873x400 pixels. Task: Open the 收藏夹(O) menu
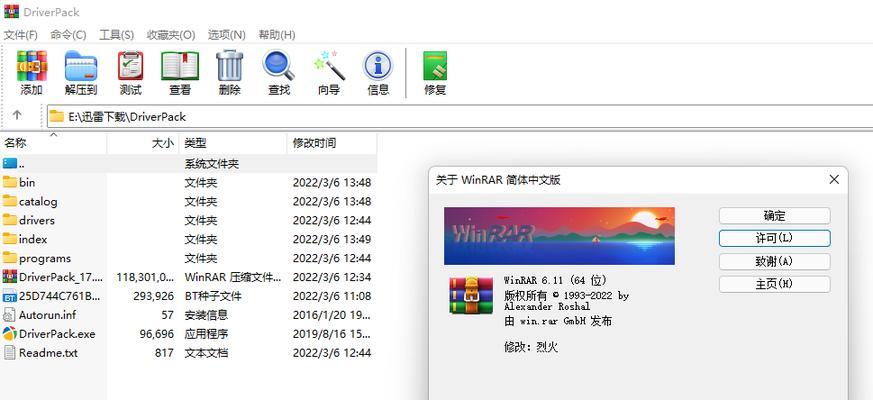pyautogui.click(x=171, y=35)
